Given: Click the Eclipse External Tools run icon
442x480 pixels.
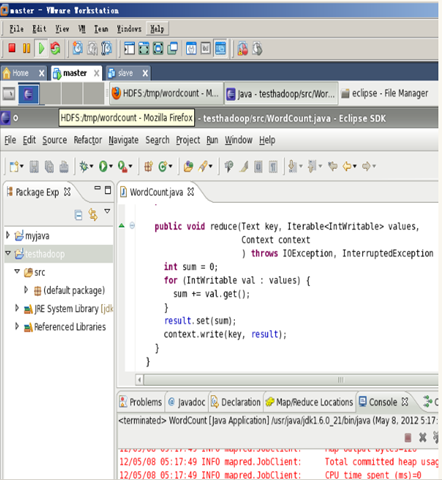Looking at the screenshot, I should coord(122,166).
